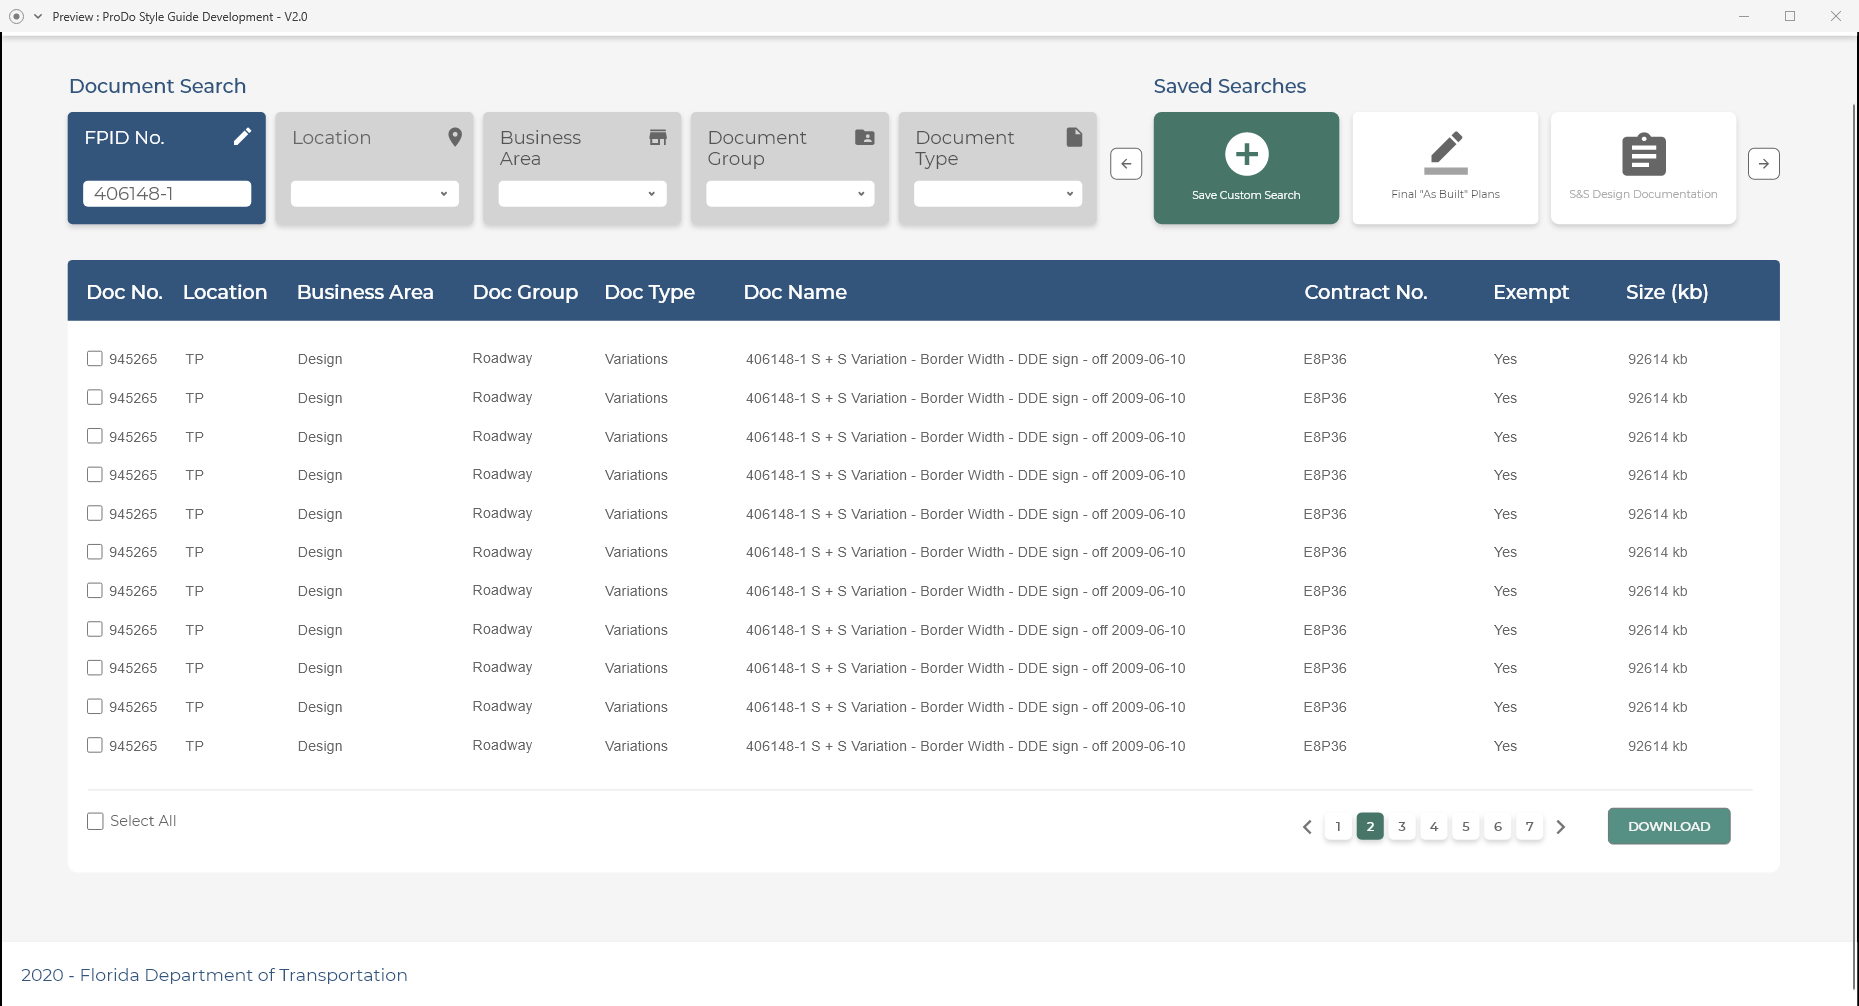This screenshot has height=1006, width=1859.
Task: Click the plus icon to save custom search
Action: (x=1246, y=154)
